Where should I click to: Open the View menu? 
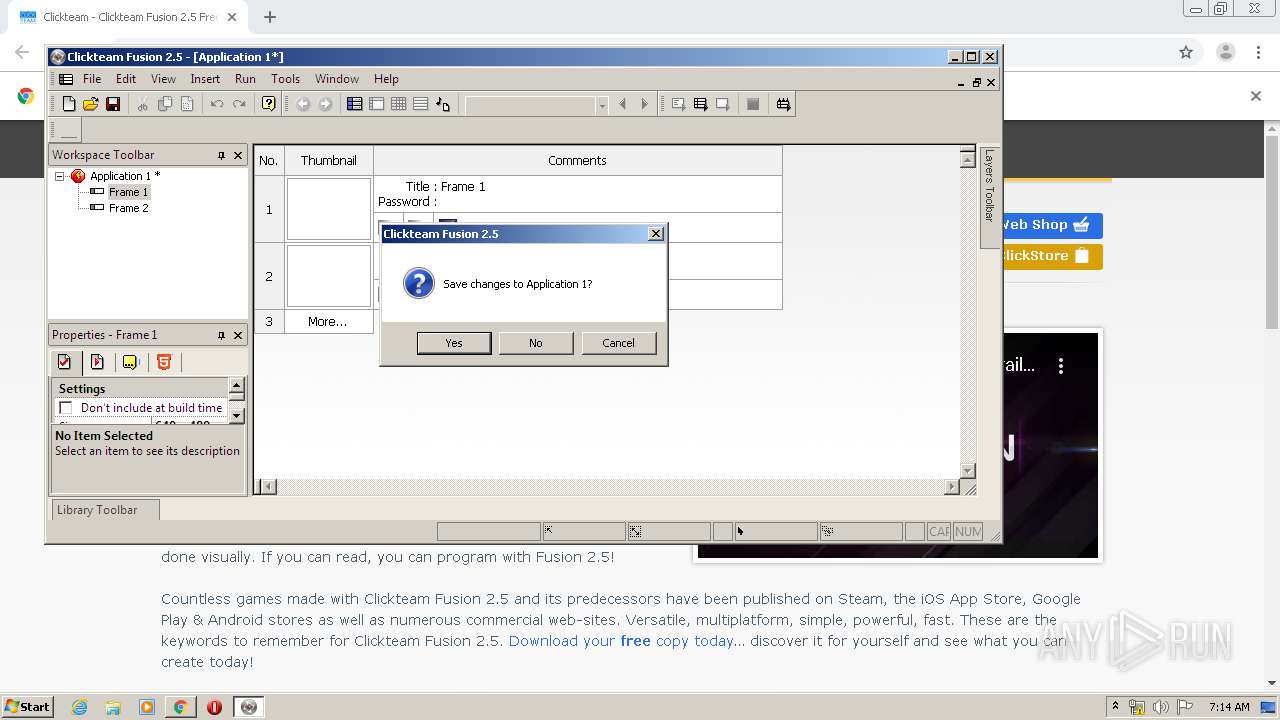[163, 79]
